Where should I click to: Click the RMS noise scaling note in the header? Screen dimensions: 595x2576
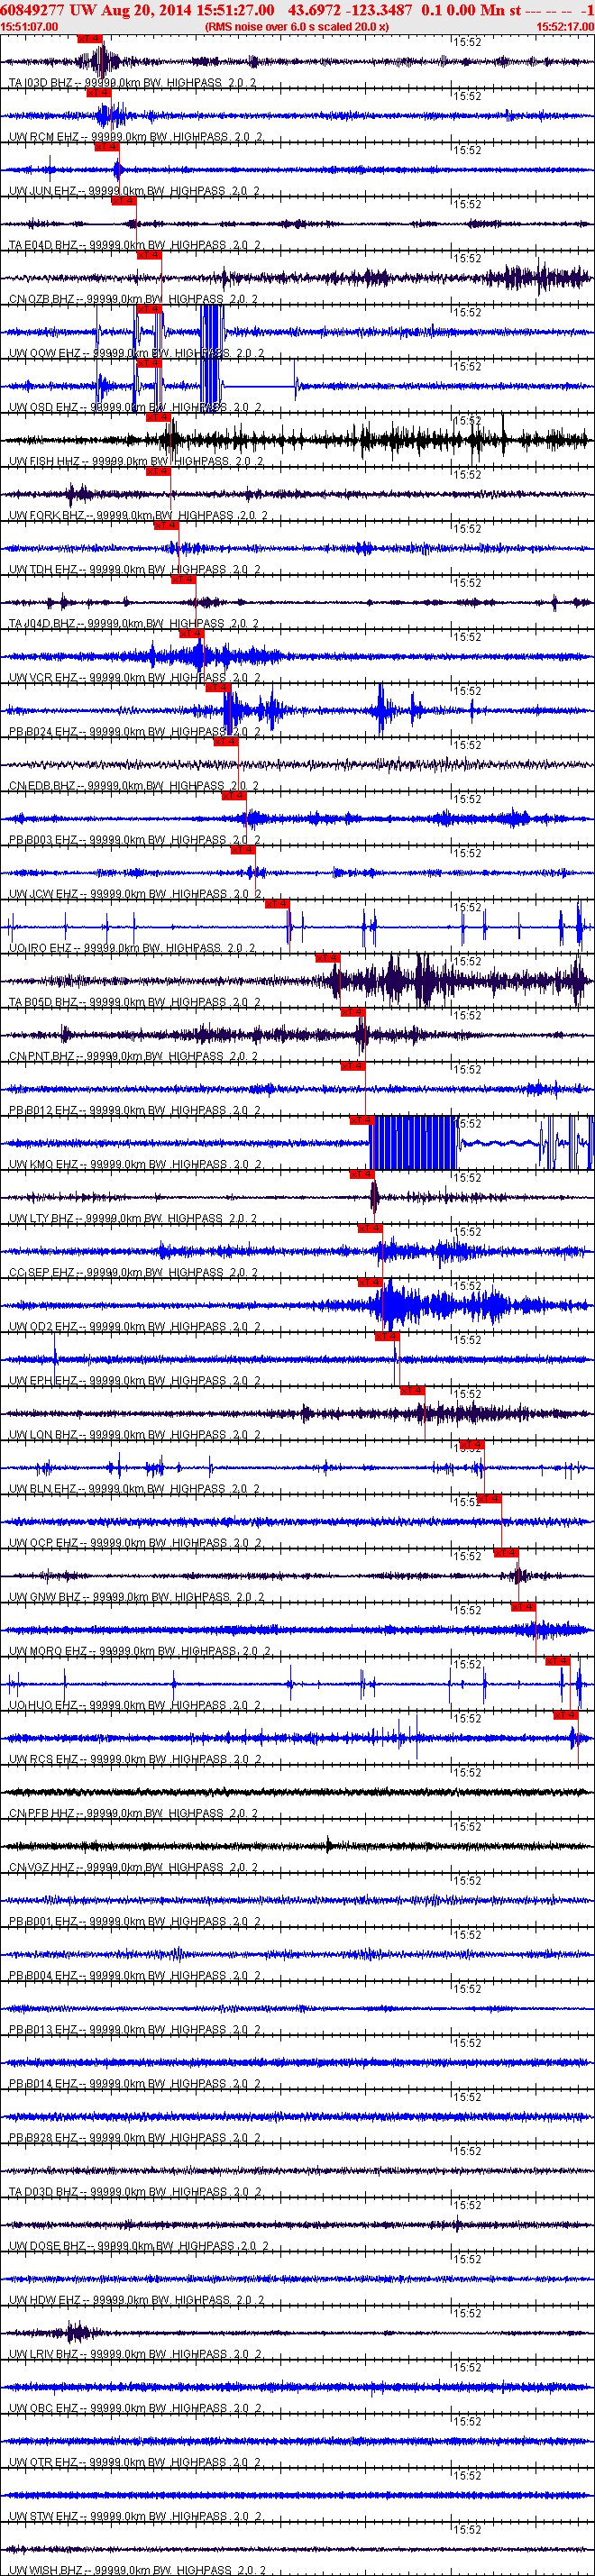pyautogui.click(x=297, y=27)
